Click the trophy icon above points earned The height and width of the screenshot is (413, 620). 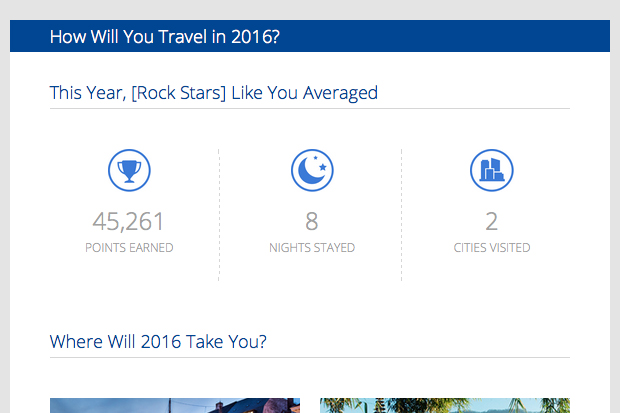coord(129,171)
